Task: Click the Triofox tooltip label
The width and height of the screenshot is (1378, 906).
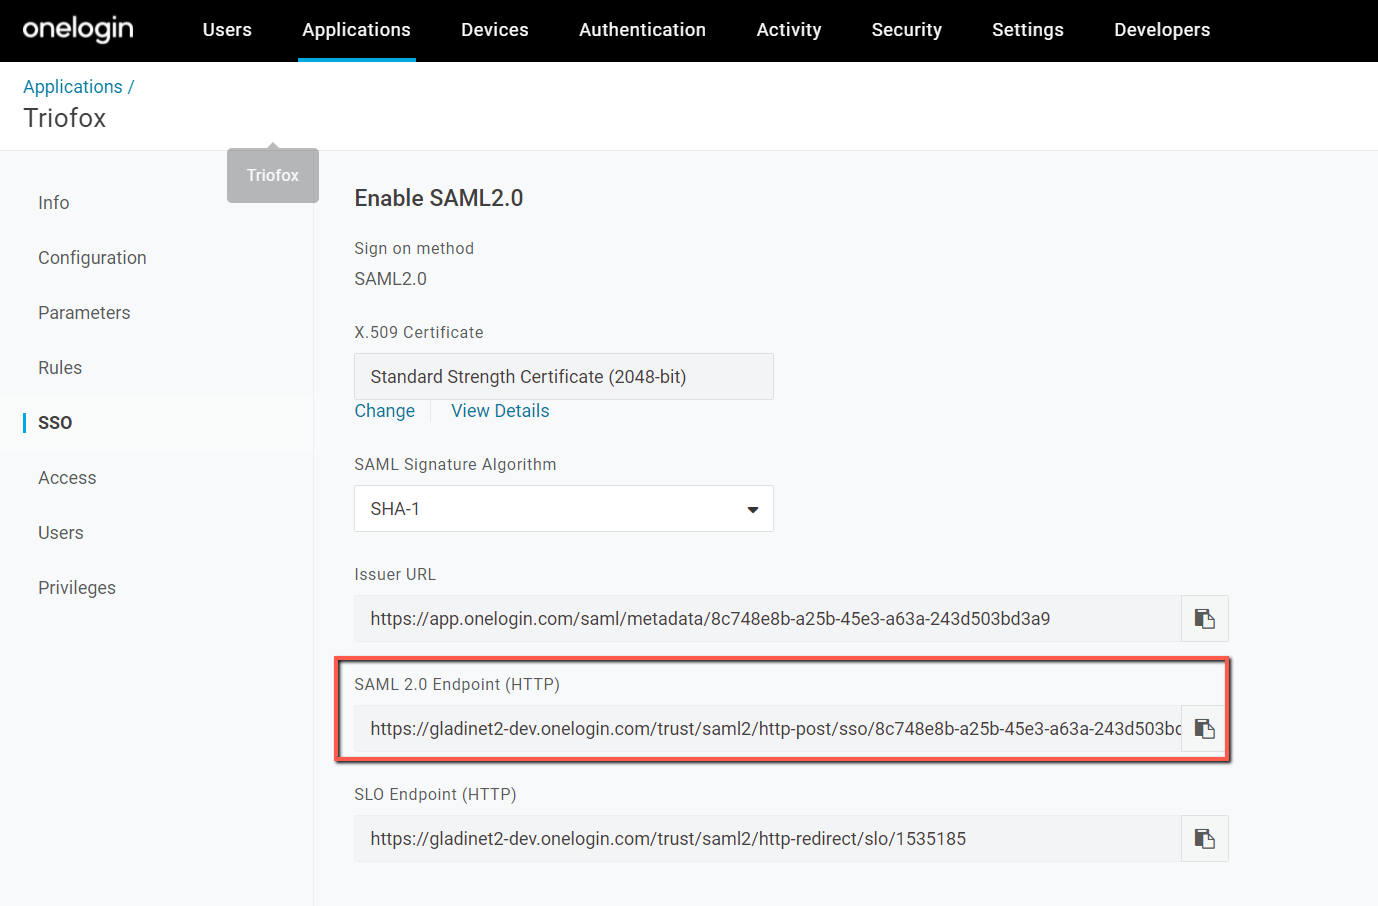Action: 273,176
